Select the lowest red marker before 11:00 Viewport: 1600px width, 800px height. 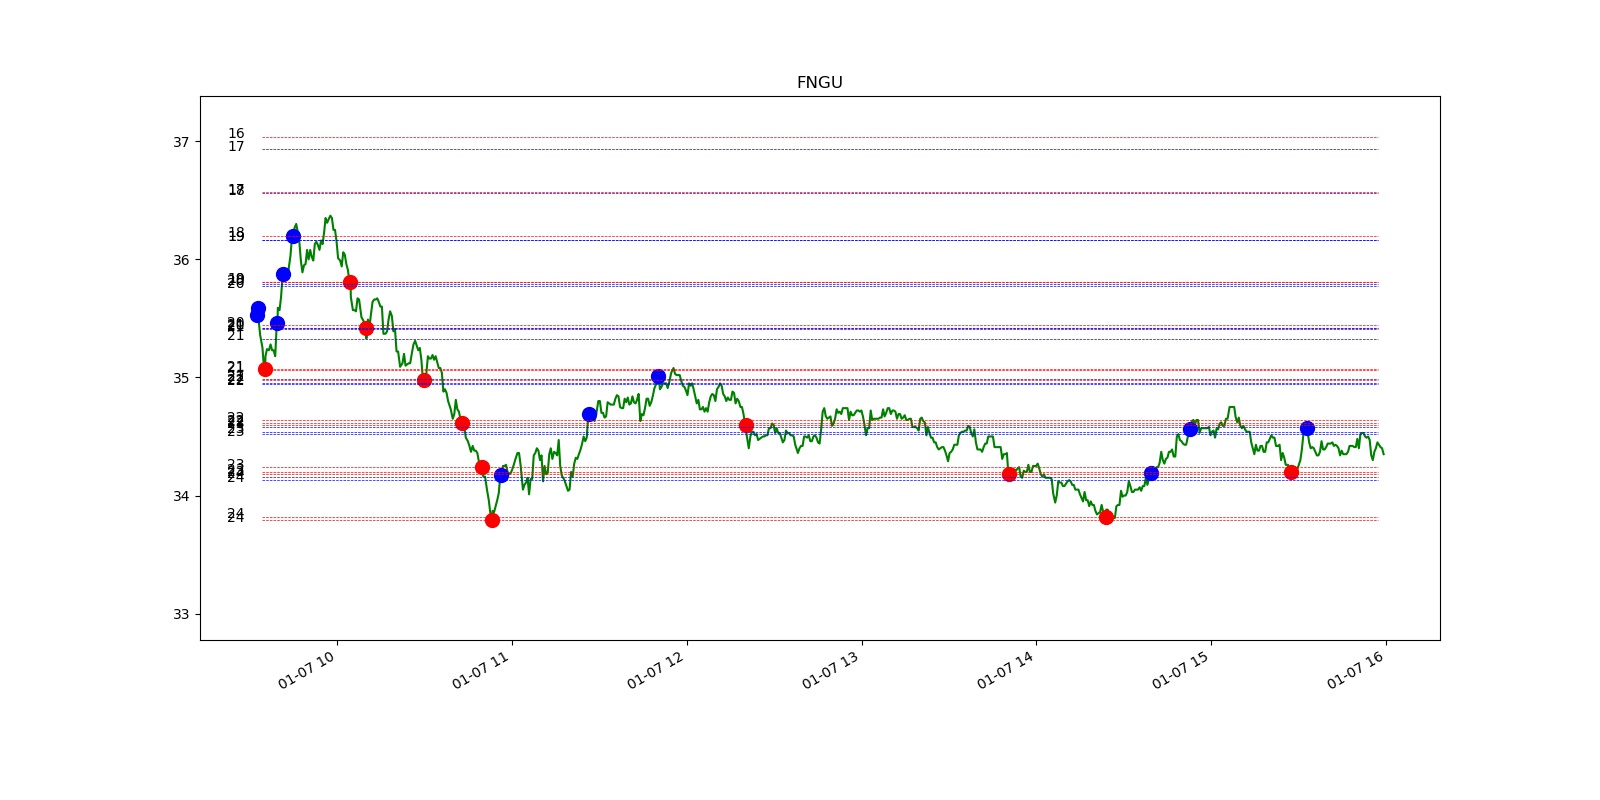pyautogui.click(x=492, y=520)
